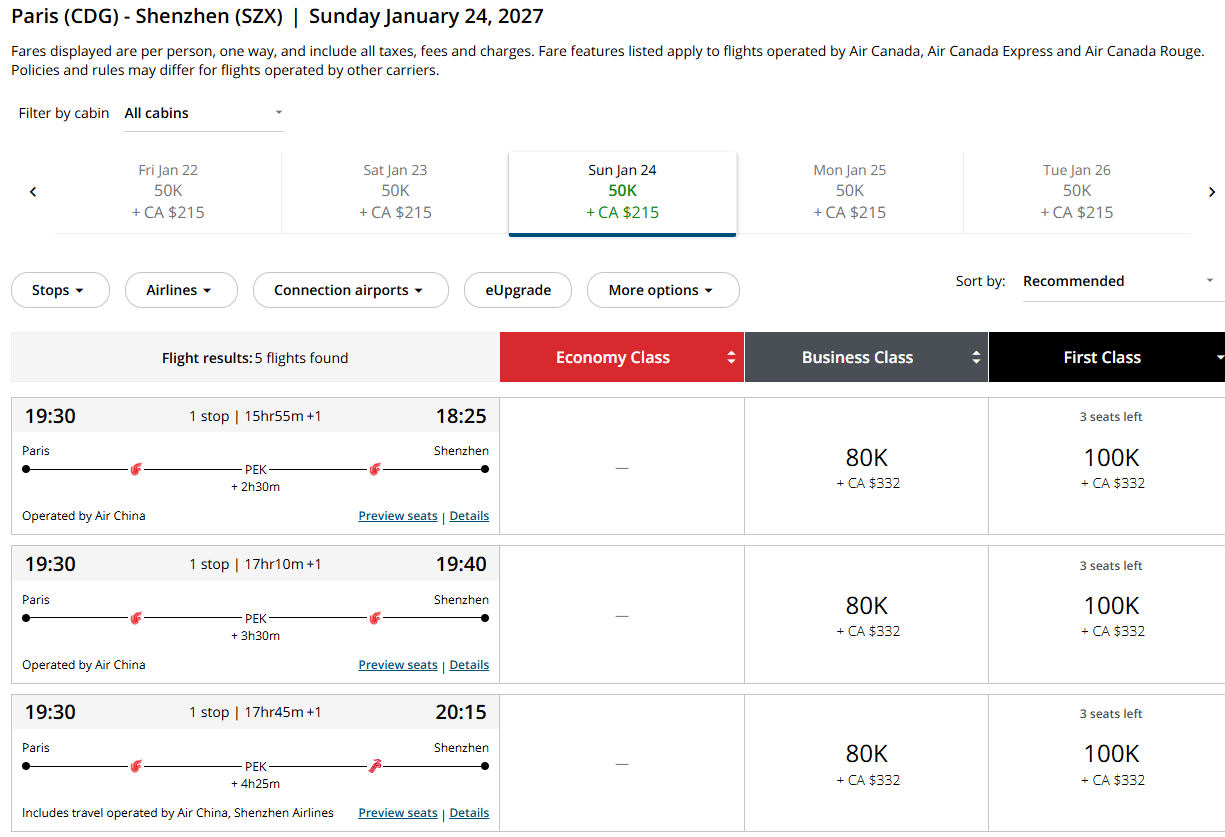View Details for the 20:15 arrival flight
1225x837 pixels.
469,813
